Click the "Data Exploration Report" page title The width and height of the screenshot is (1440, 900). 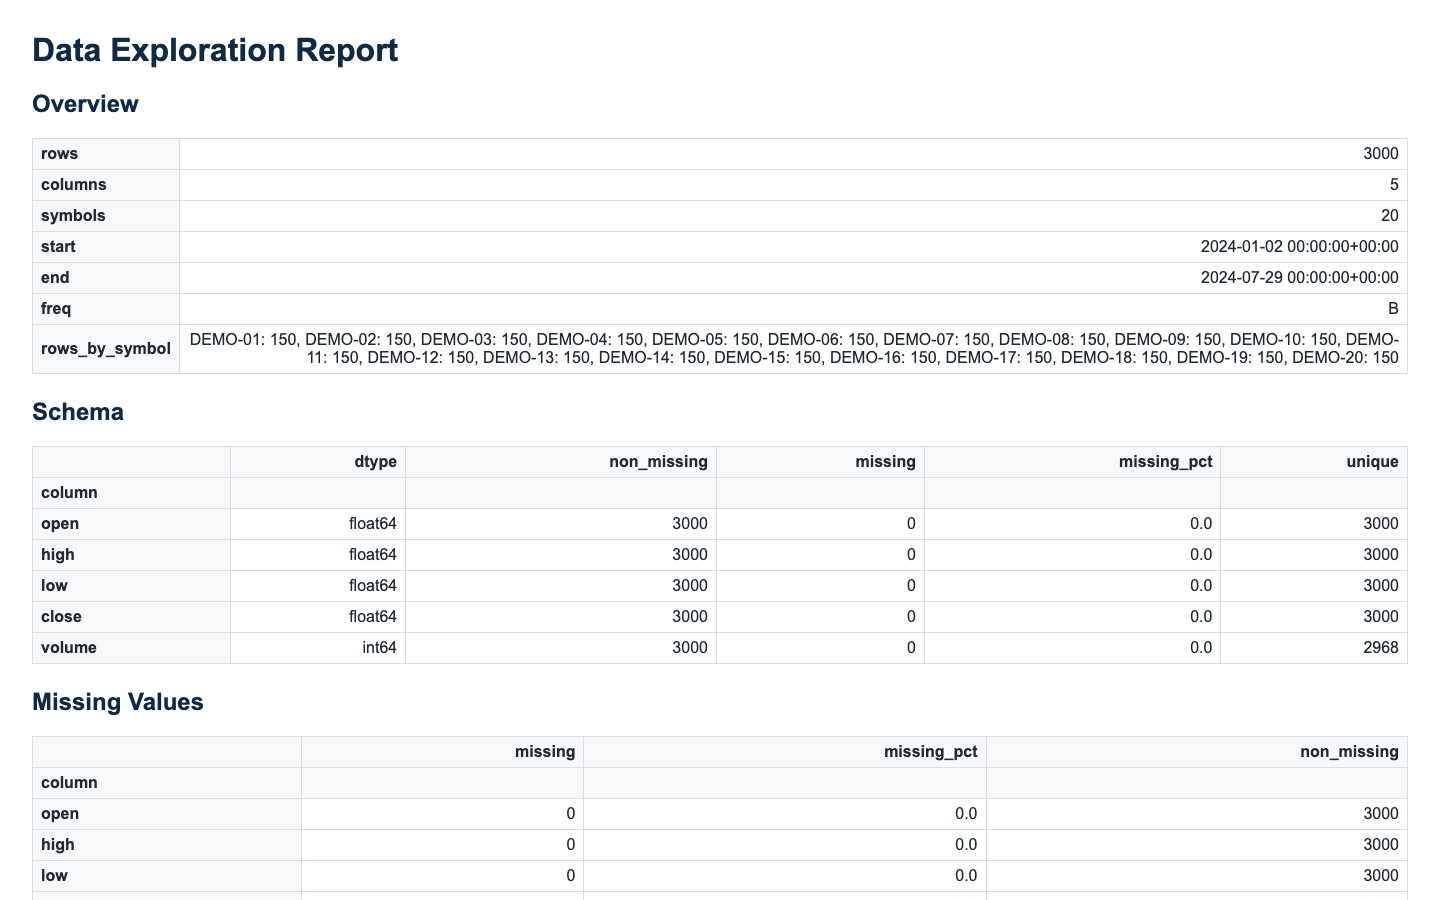coord(215,50)
